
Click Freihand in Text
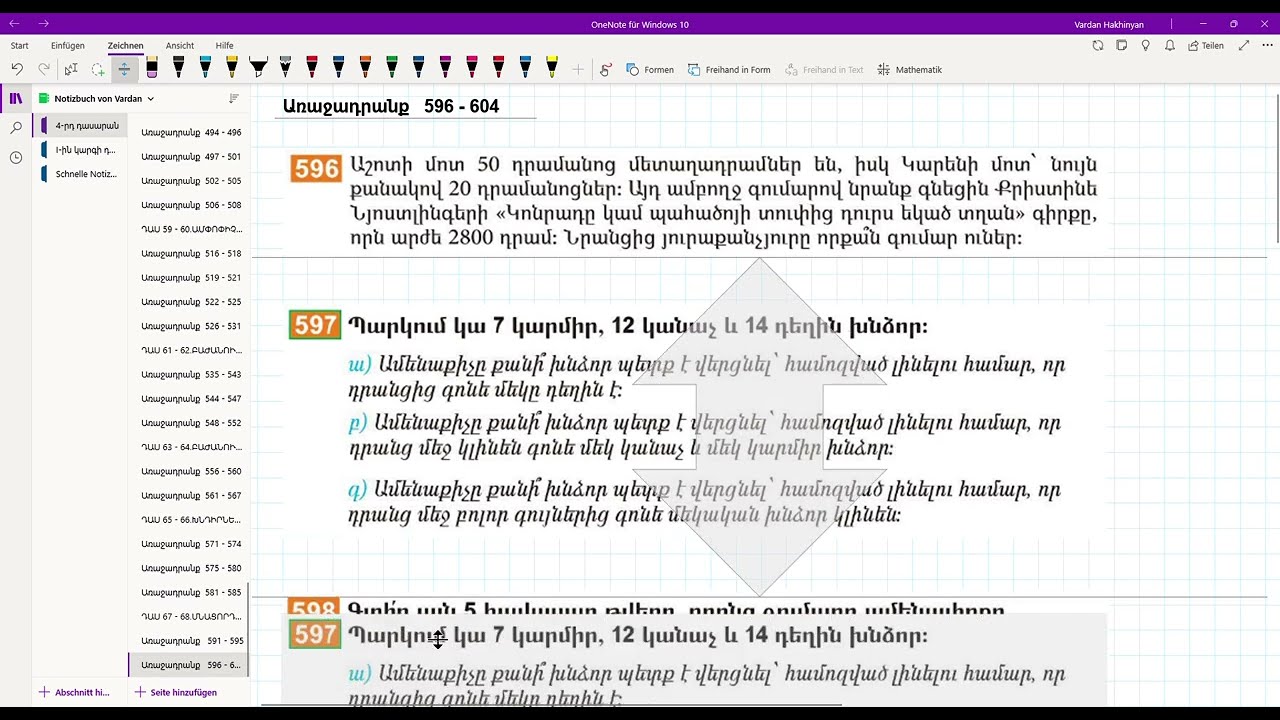pos(825,69)
